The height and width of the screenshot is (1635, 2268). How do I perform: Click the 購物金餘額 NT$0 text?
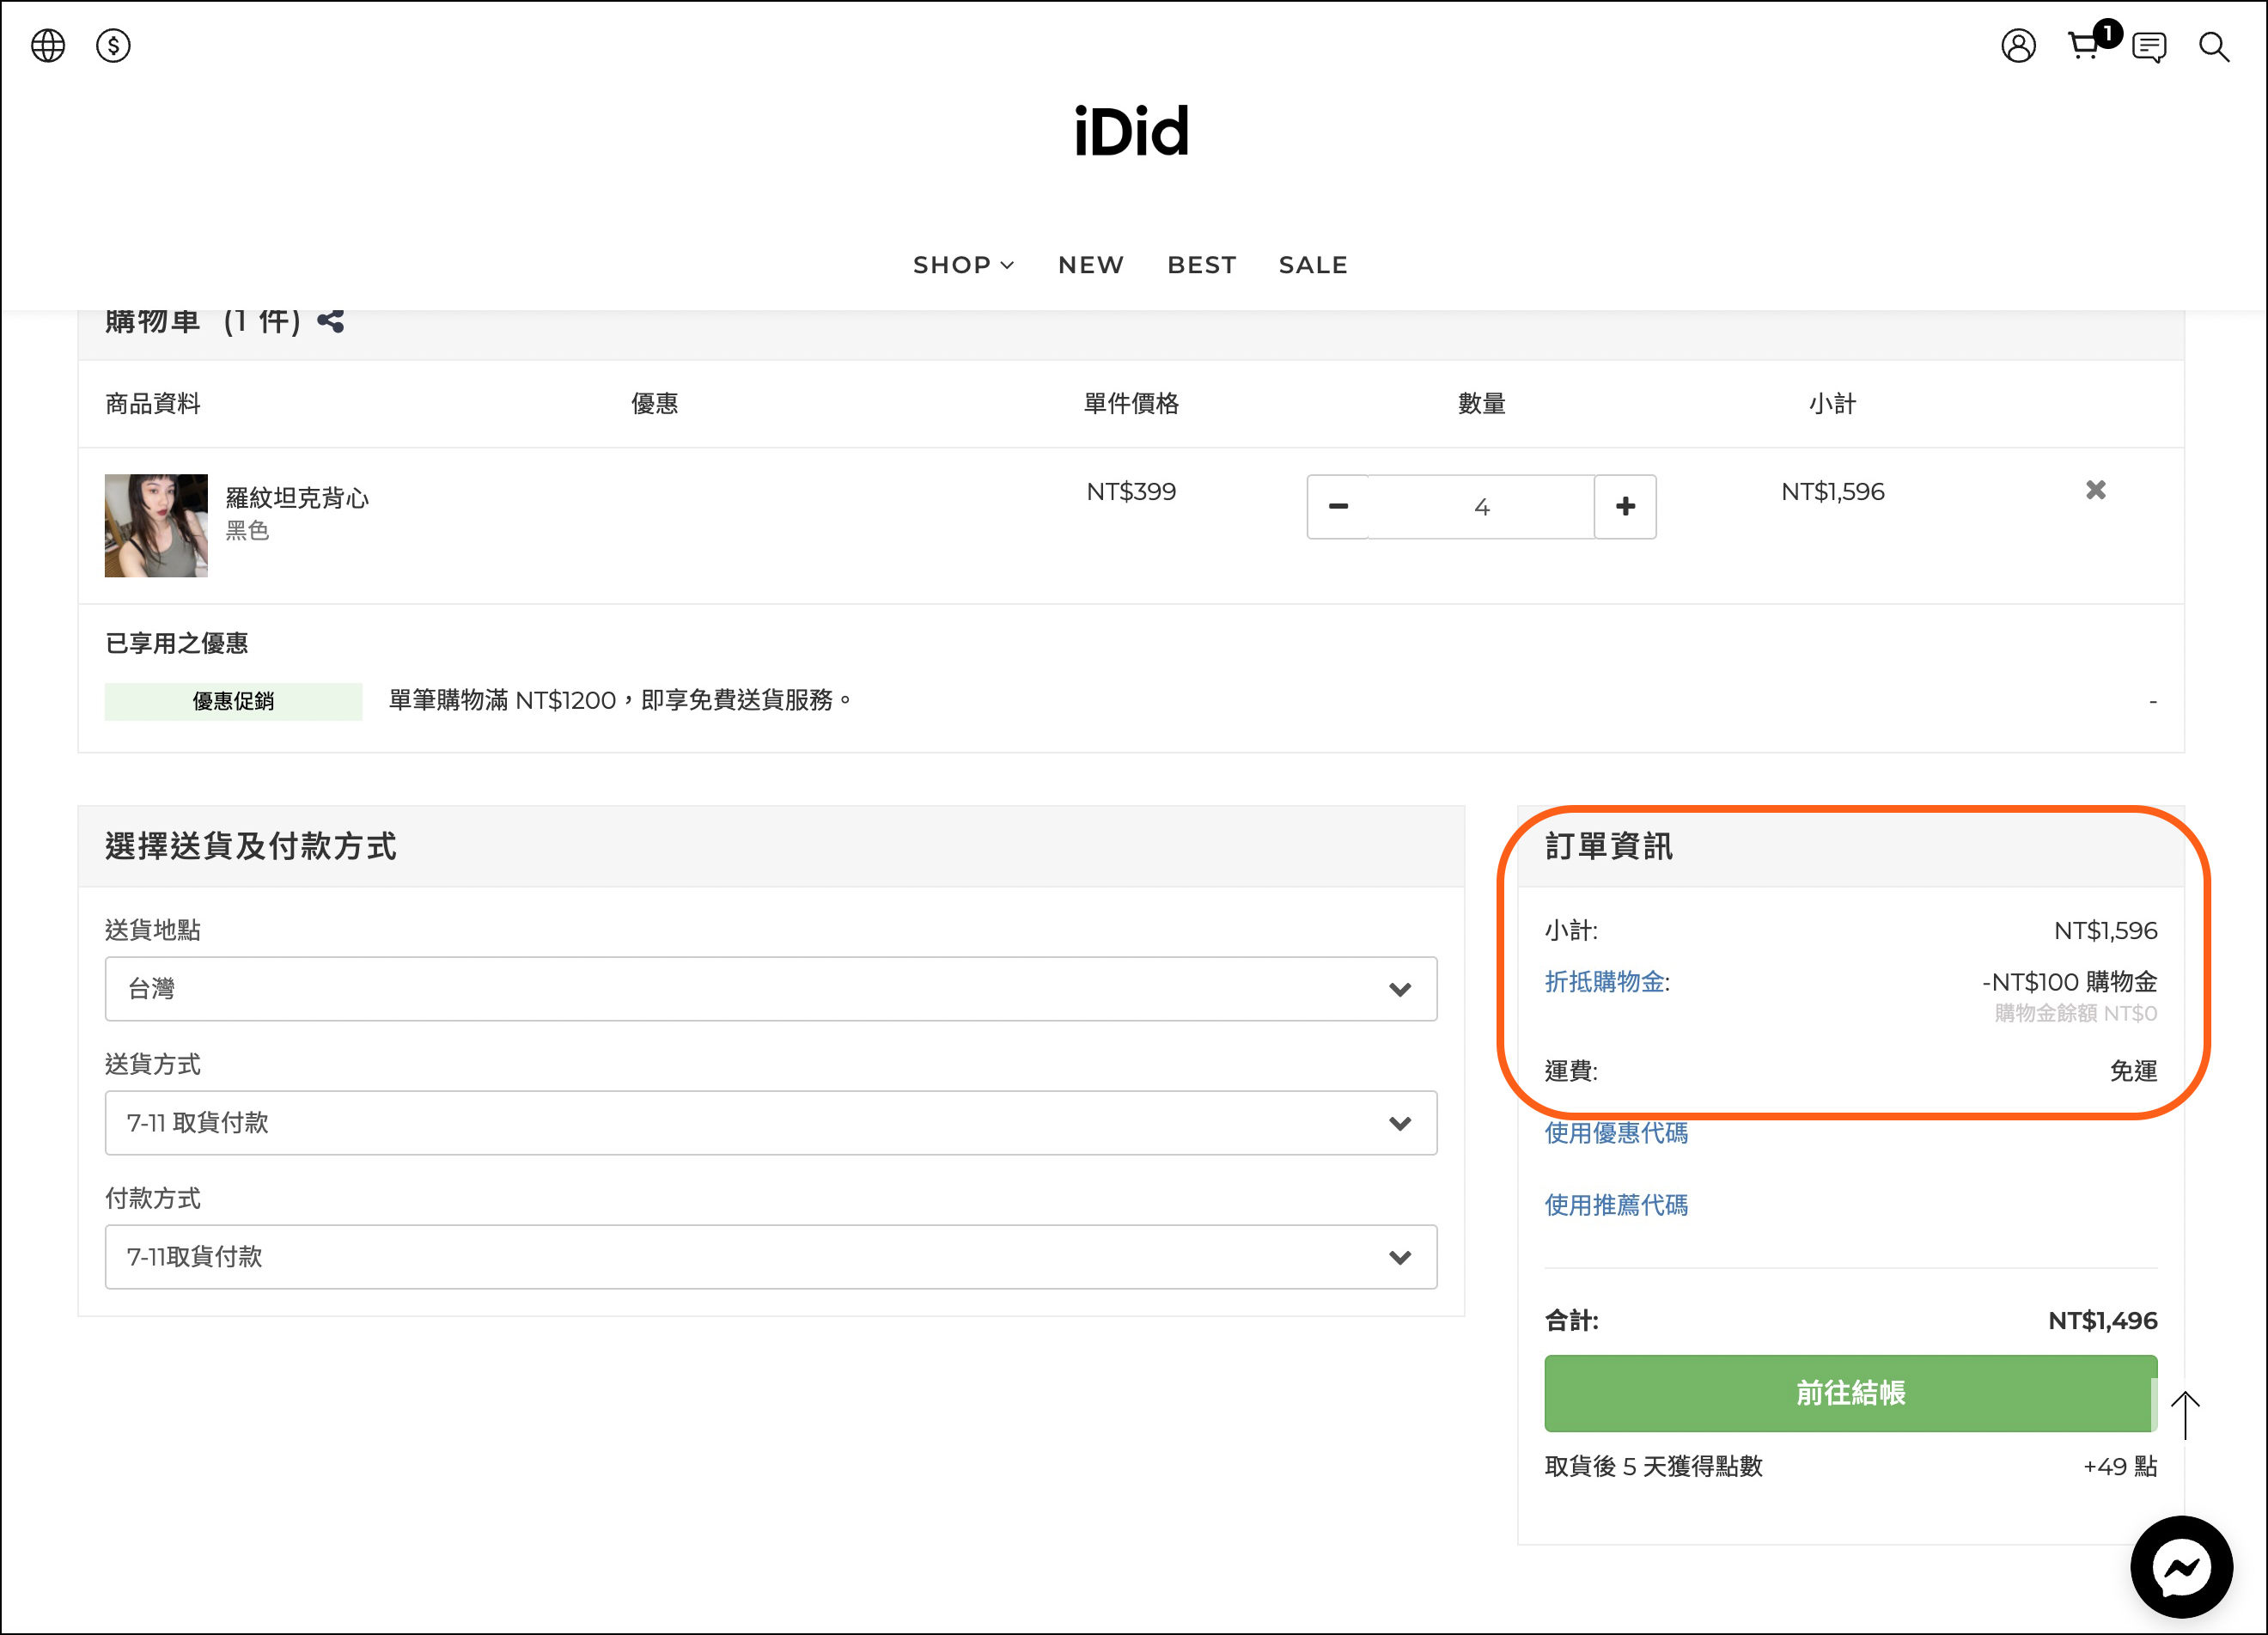click(x=2075, y=1013)
